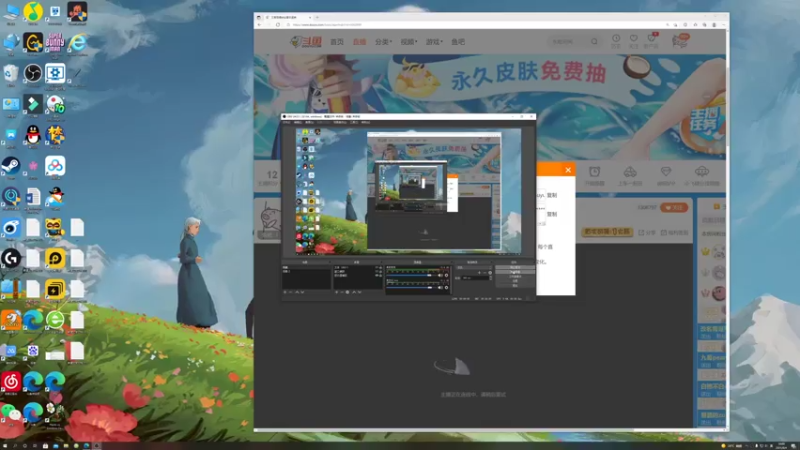
Task: Open the follow heart icon in Douyu header
Action: pos(634,39)
